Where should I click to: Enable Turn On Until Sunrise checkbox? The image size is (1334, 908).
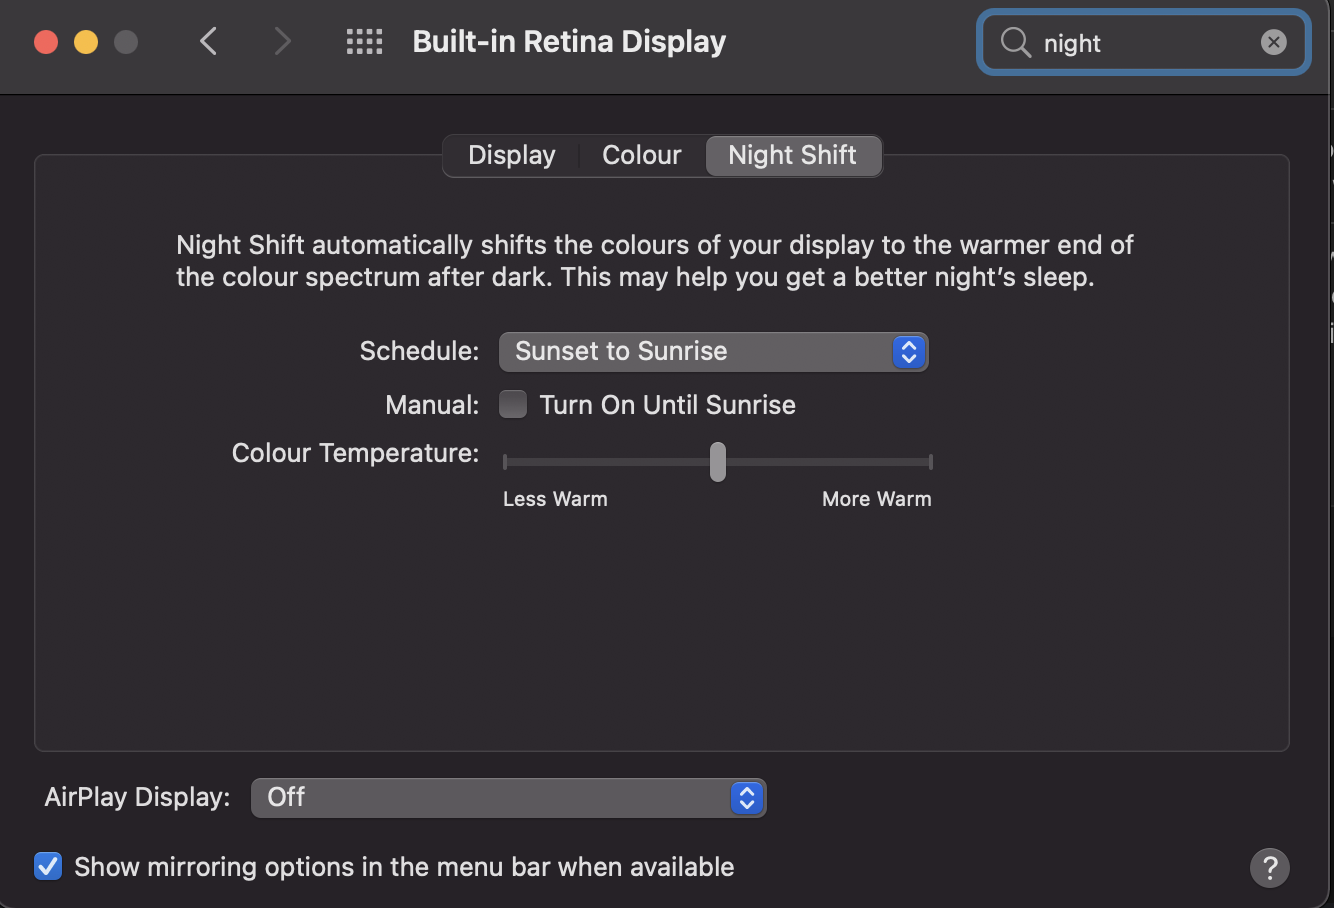[x=513, y=404]
